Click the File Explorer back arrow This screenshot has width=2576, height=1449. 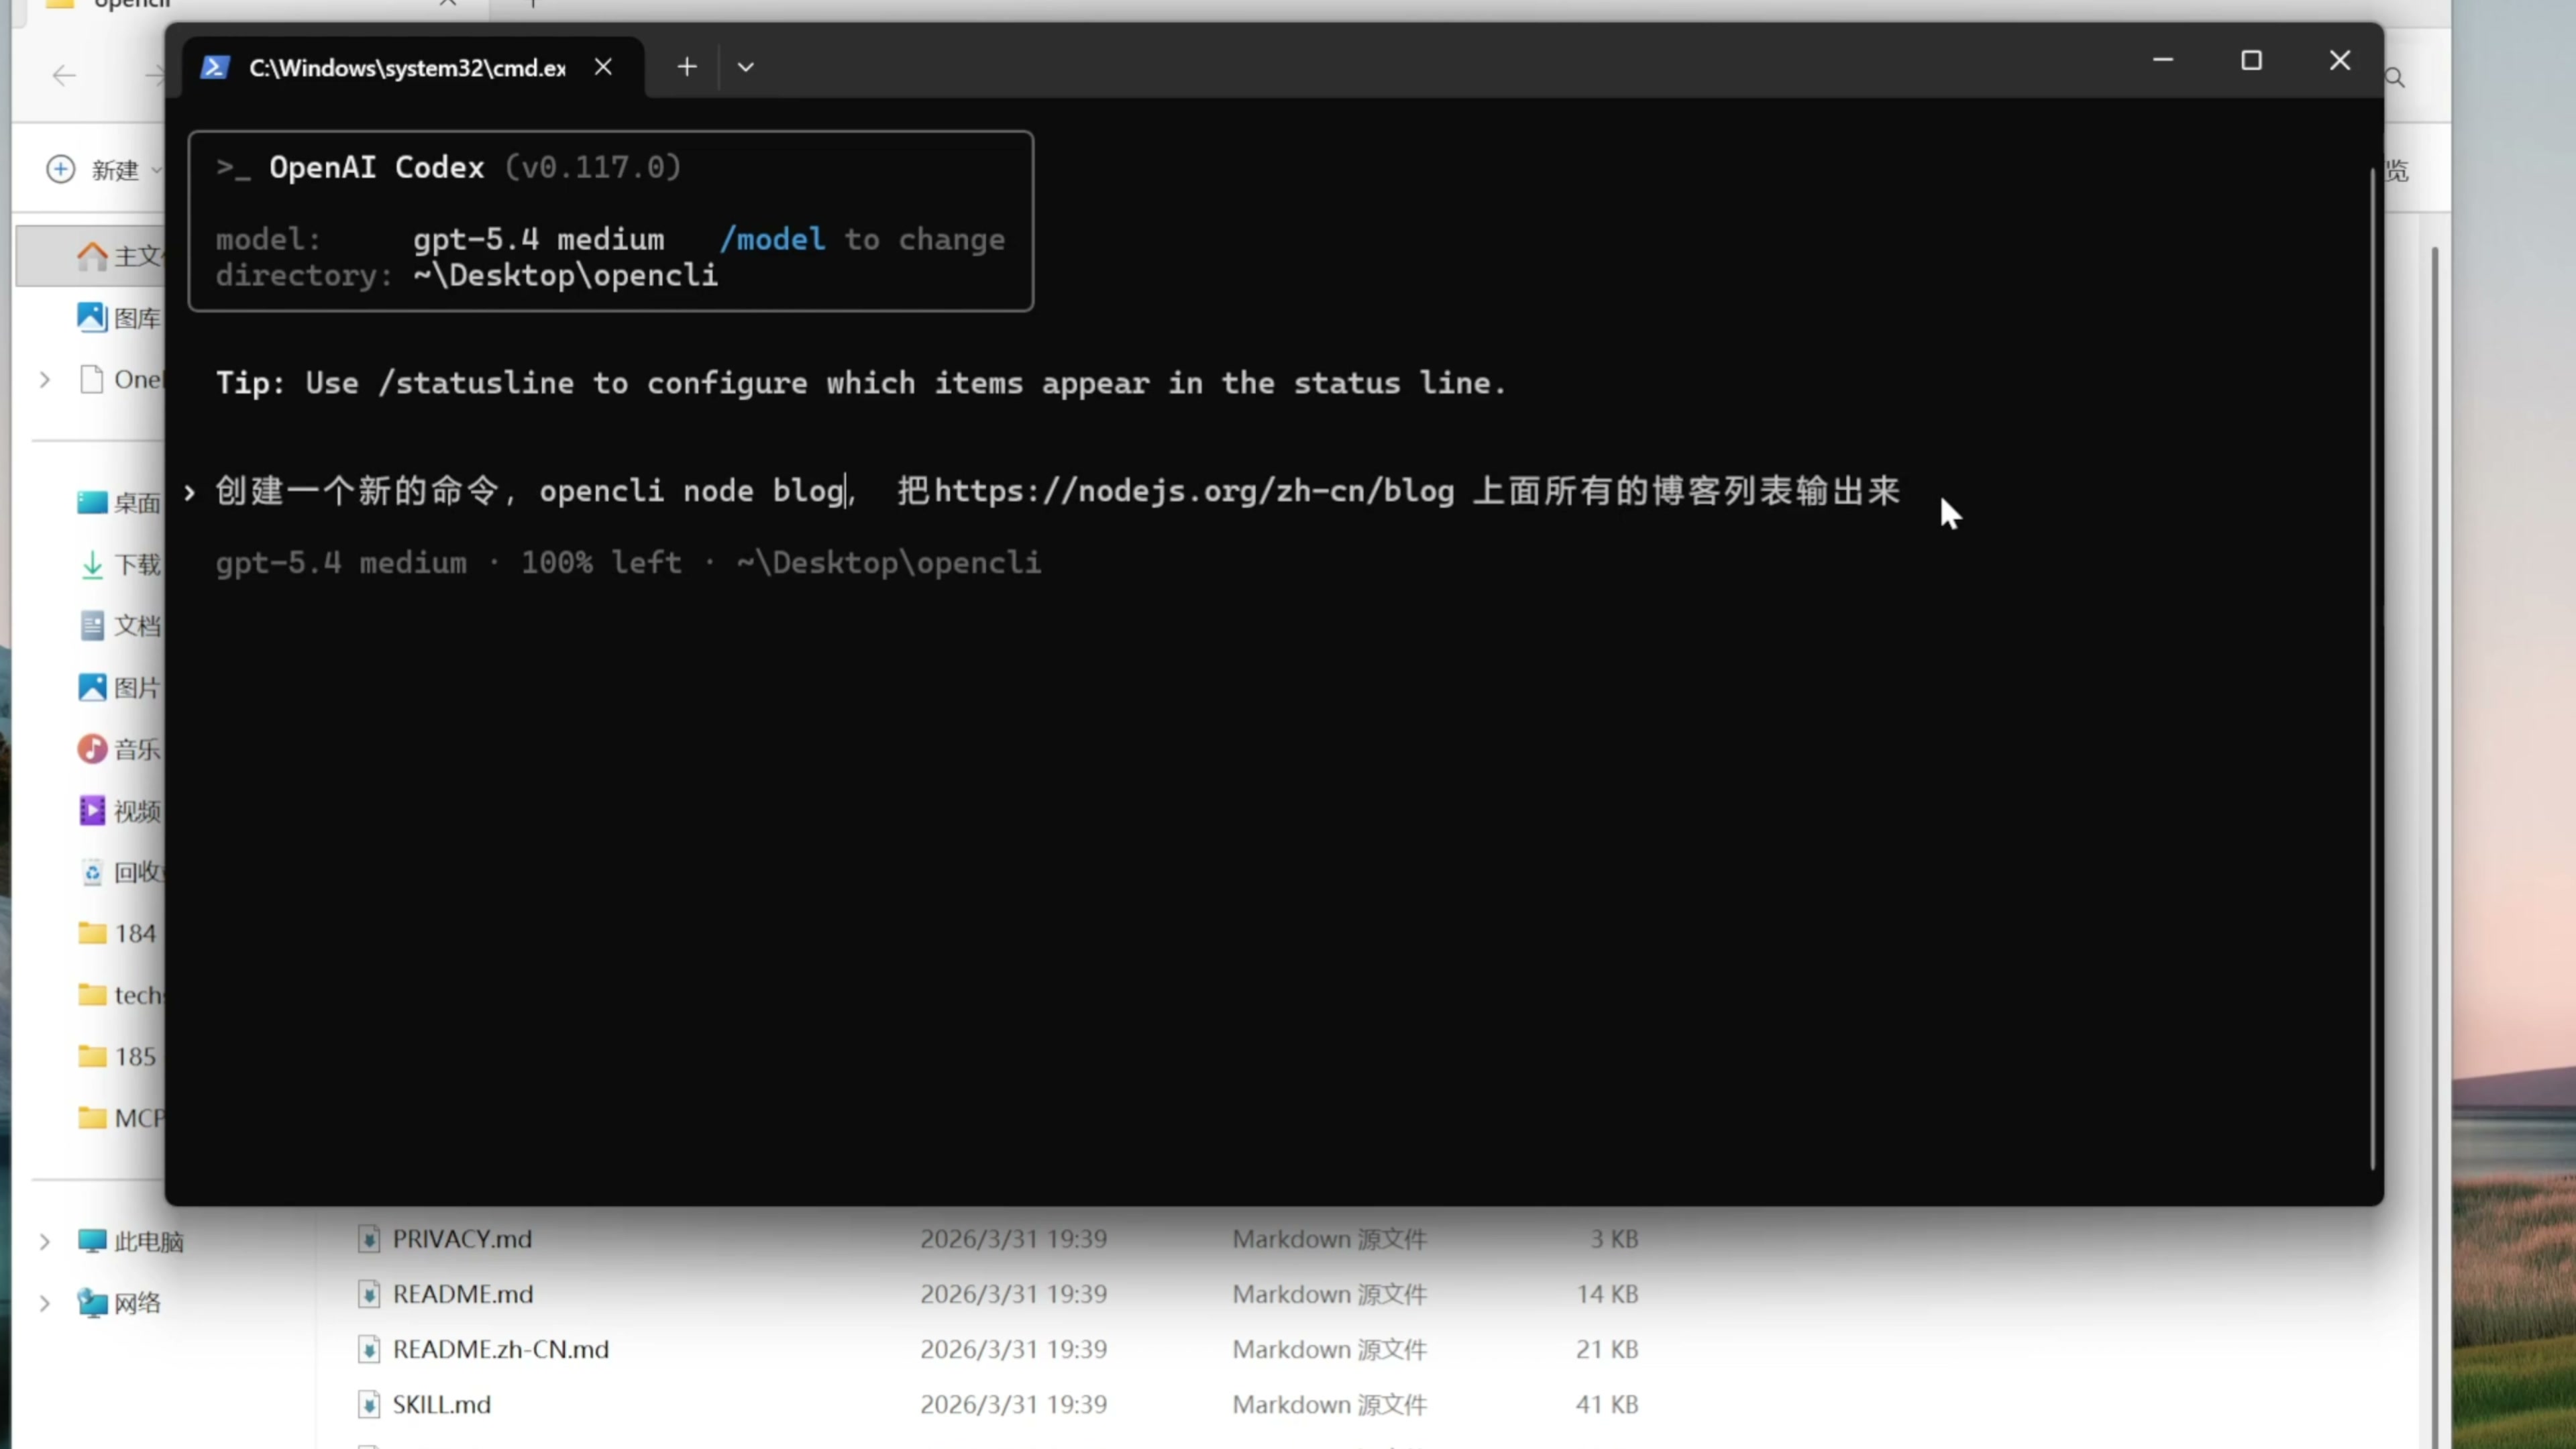[x=64, y=76]
